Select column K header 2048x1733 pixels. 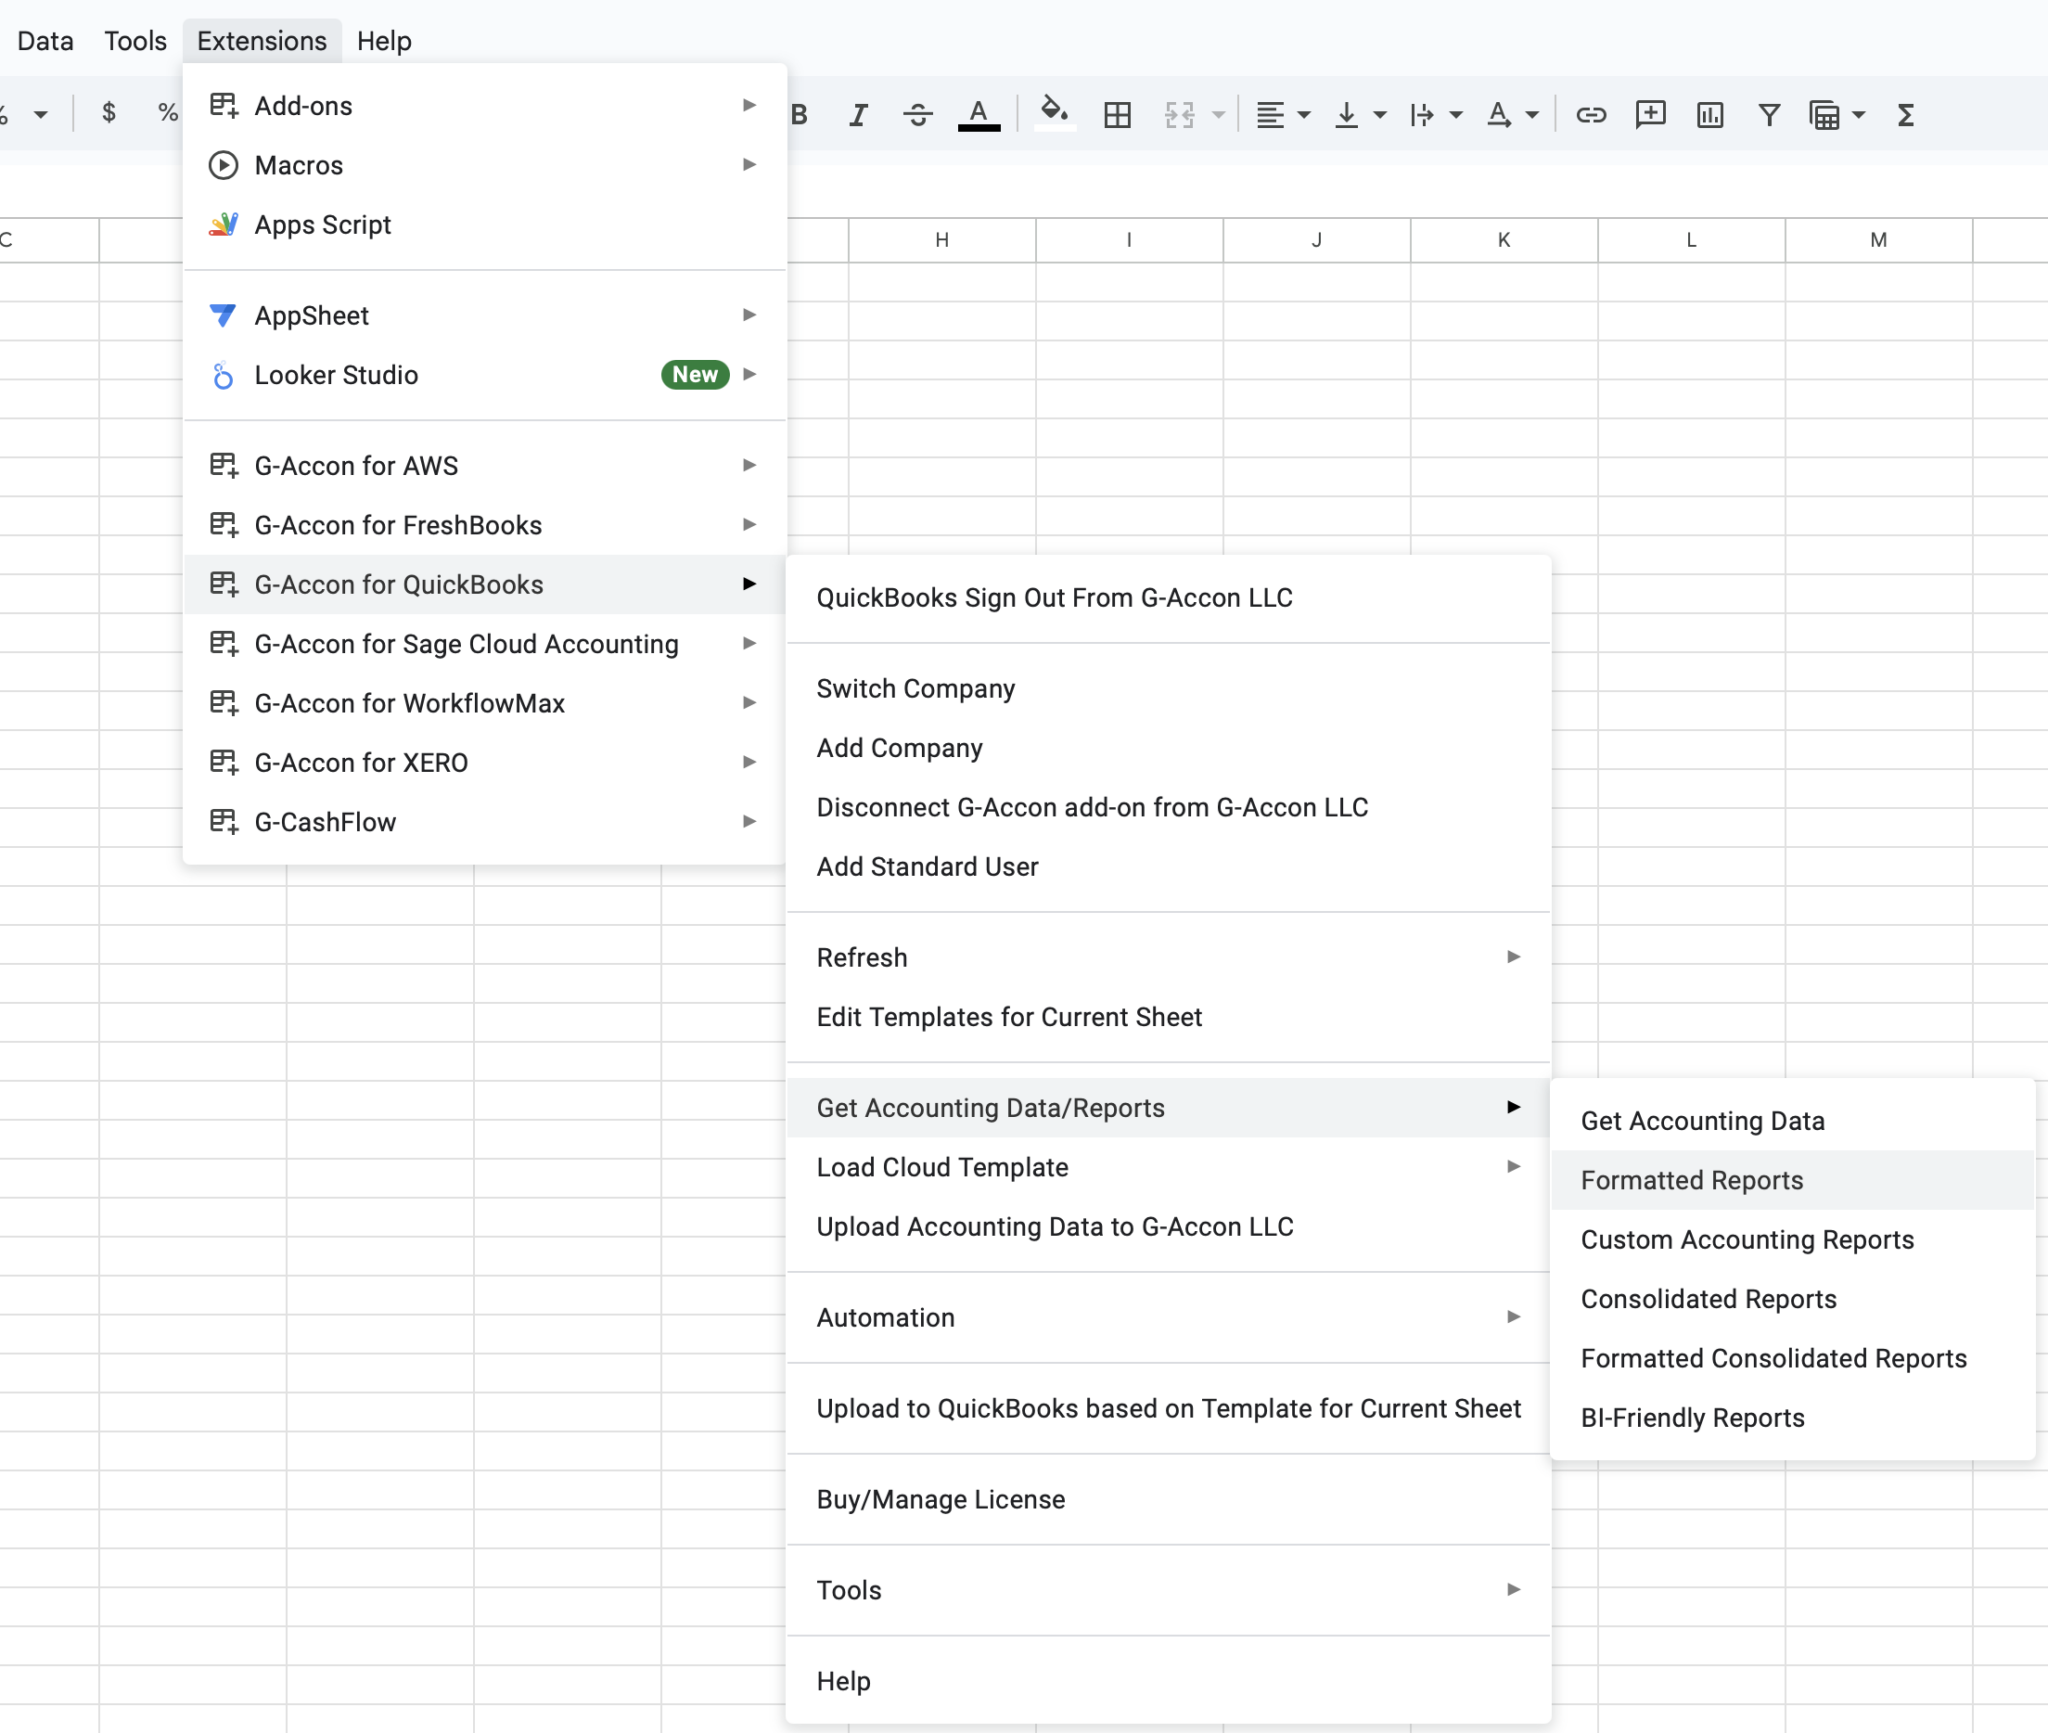tap(1504, 240)
